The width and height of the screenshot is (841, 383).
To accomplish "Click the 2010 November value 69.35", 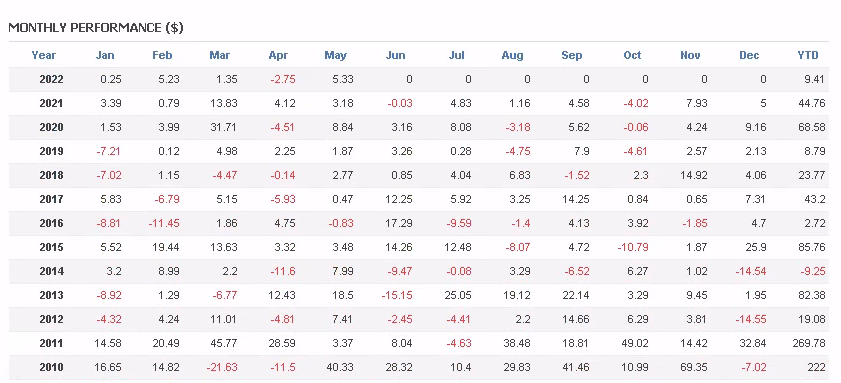I will tap(694, 367).
